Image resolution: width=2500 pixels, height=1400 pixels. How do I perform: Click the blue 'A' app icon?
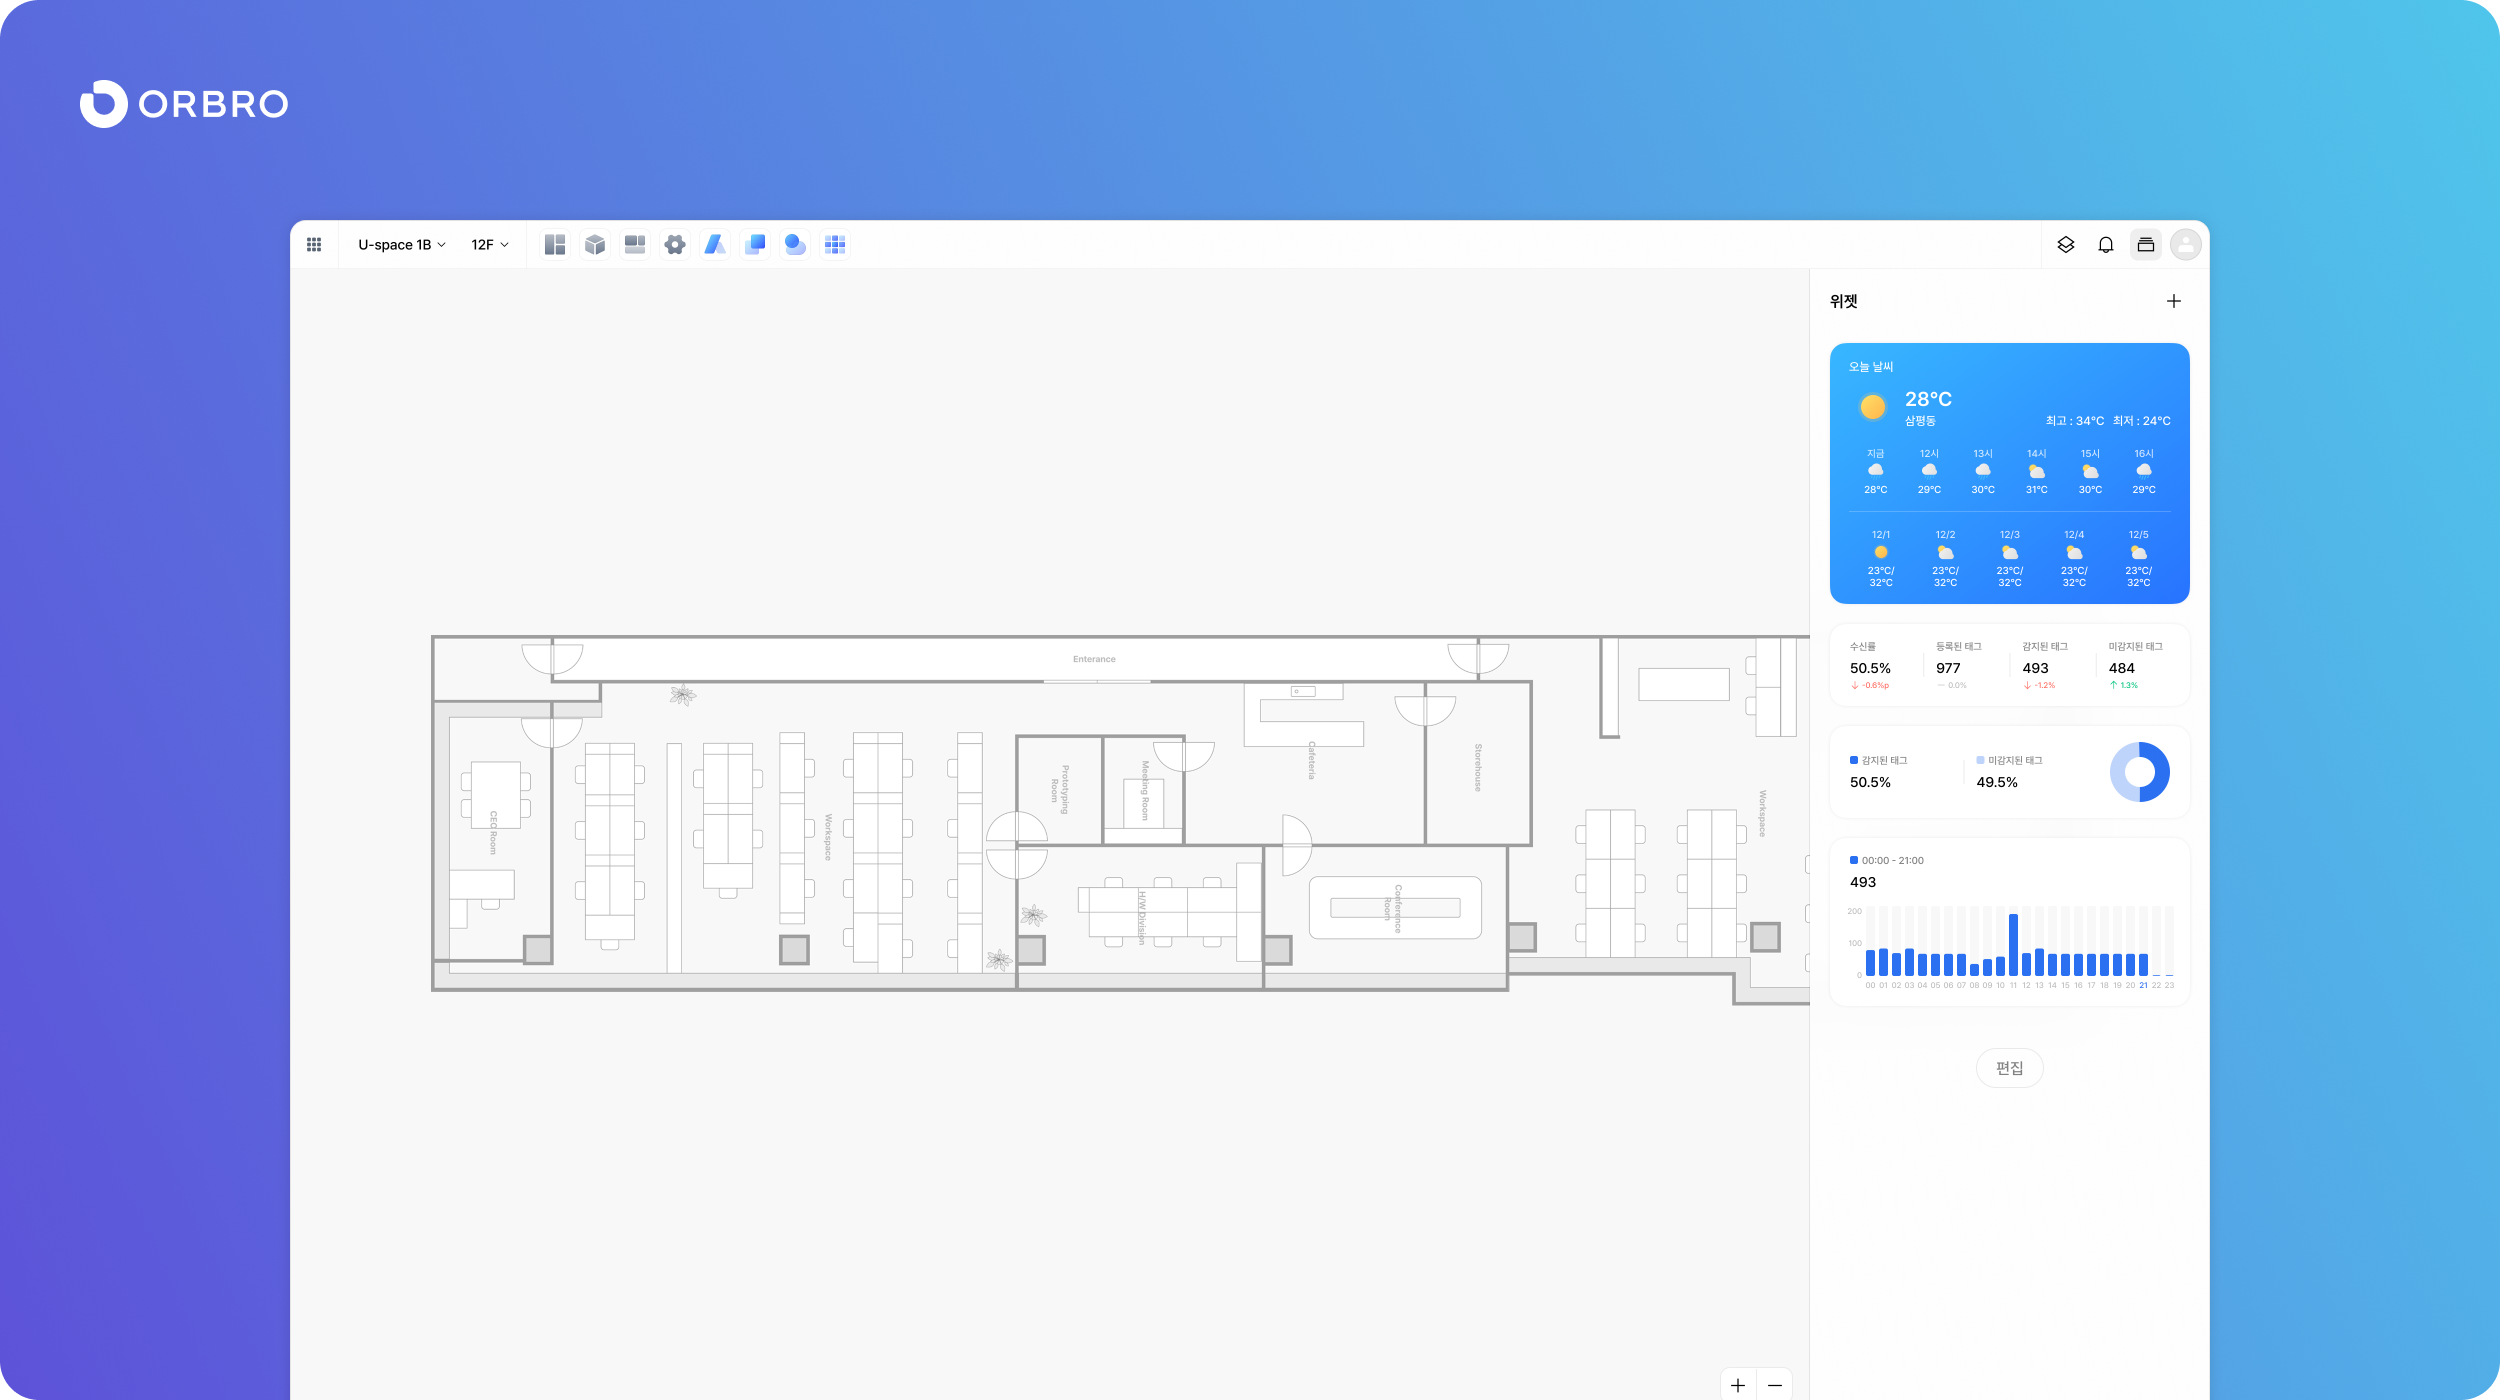click(715, 245)
